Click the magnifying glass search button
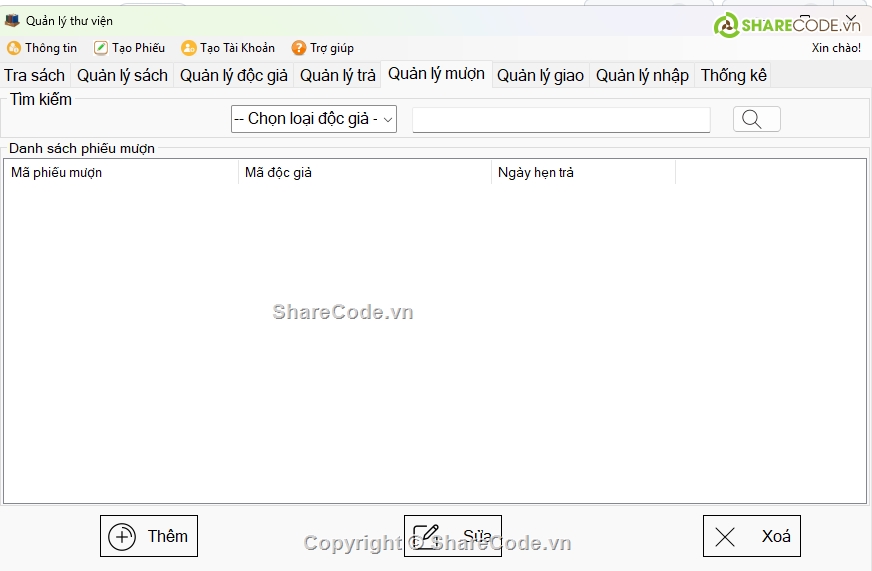The image size is (872, 571). 756,120
